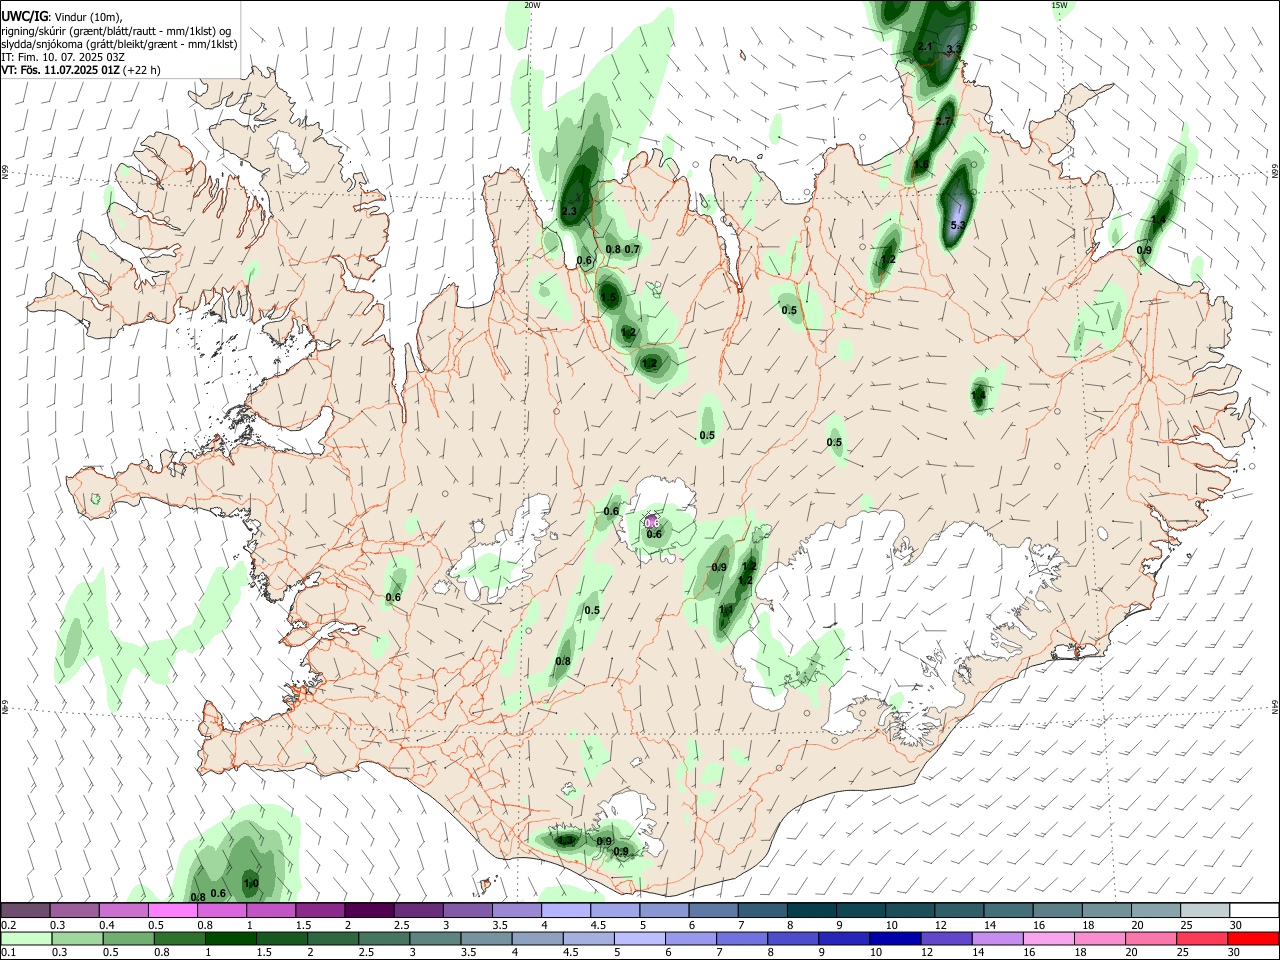Viewport: 1280px width, 960px height.
Task: Click the darkest purple 2 swatch in upper legend
Action: coord(369,910)
